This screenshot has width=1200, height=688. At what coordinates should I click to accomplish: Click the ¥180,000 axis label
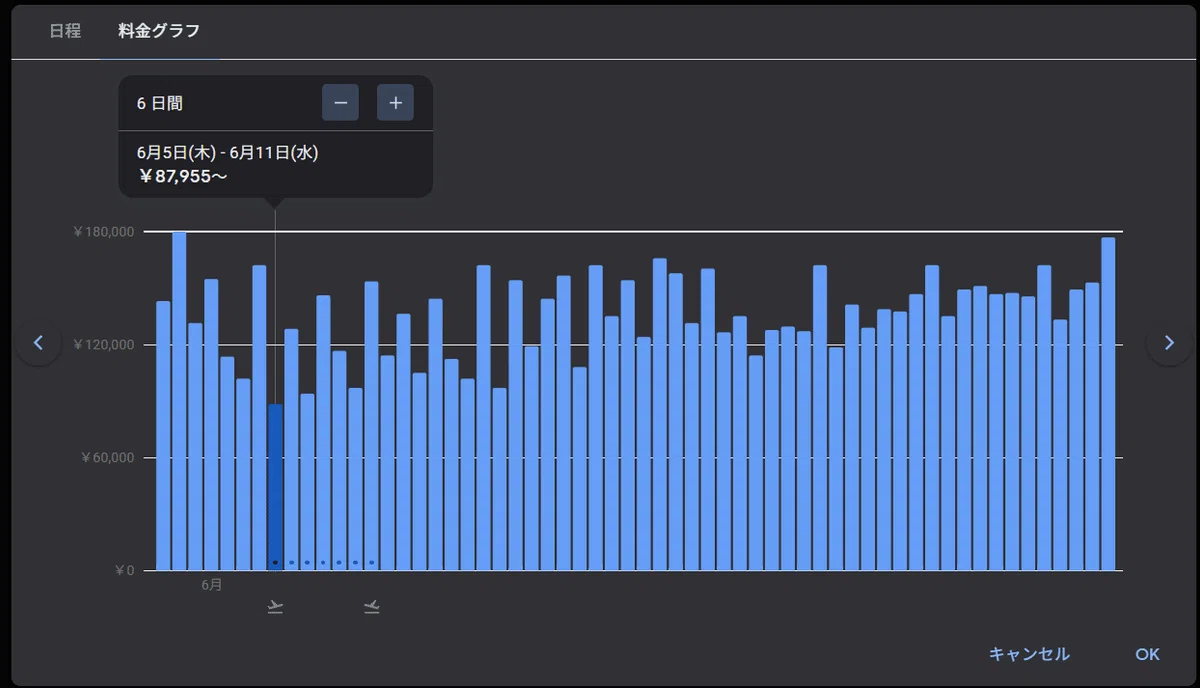[103, 232]
